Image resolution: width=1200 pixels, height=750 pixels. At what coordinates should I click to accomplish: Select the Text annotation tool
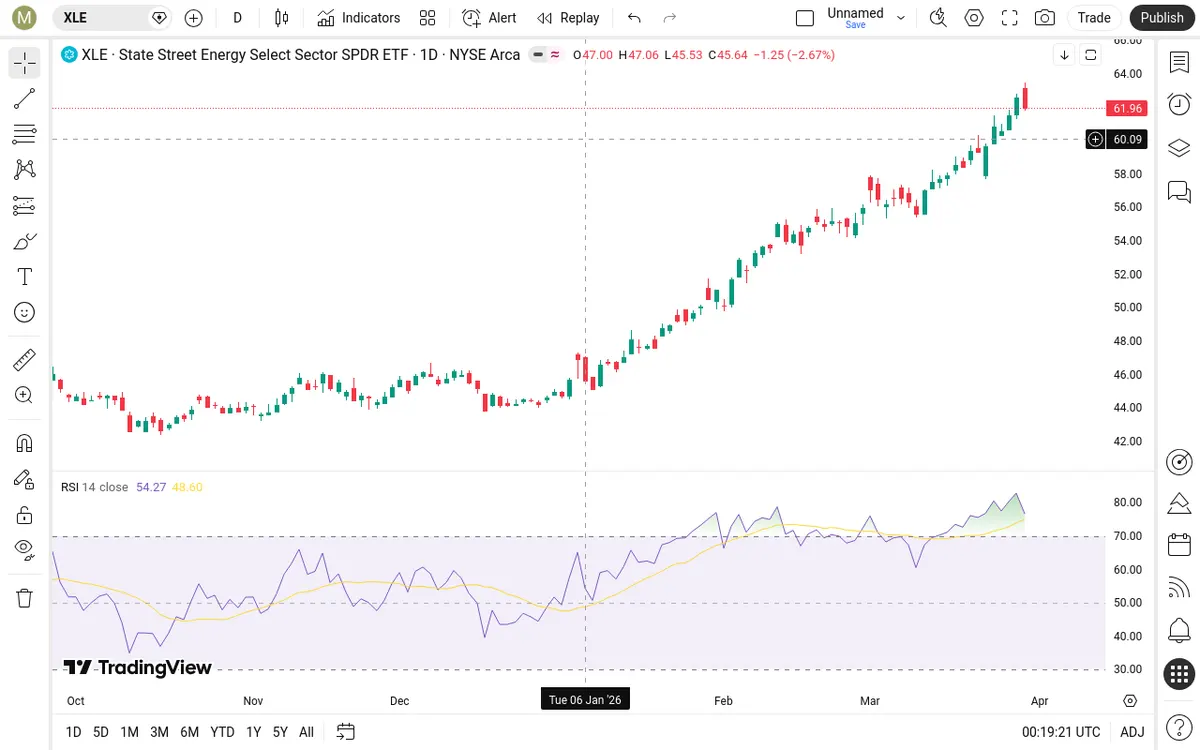(25, 277)
